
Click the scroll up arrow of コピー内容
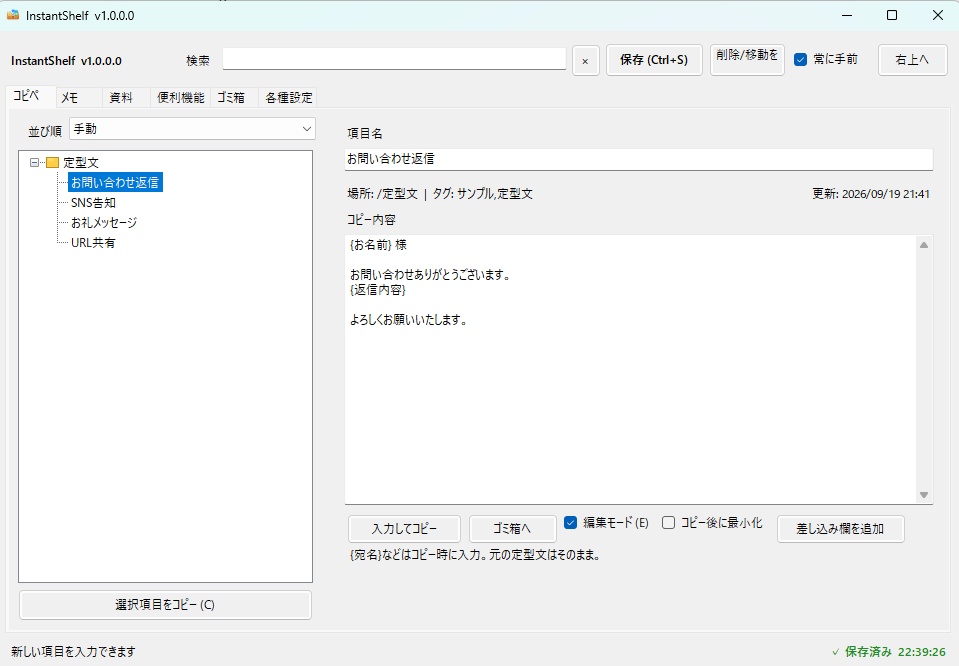pos(924,245)
